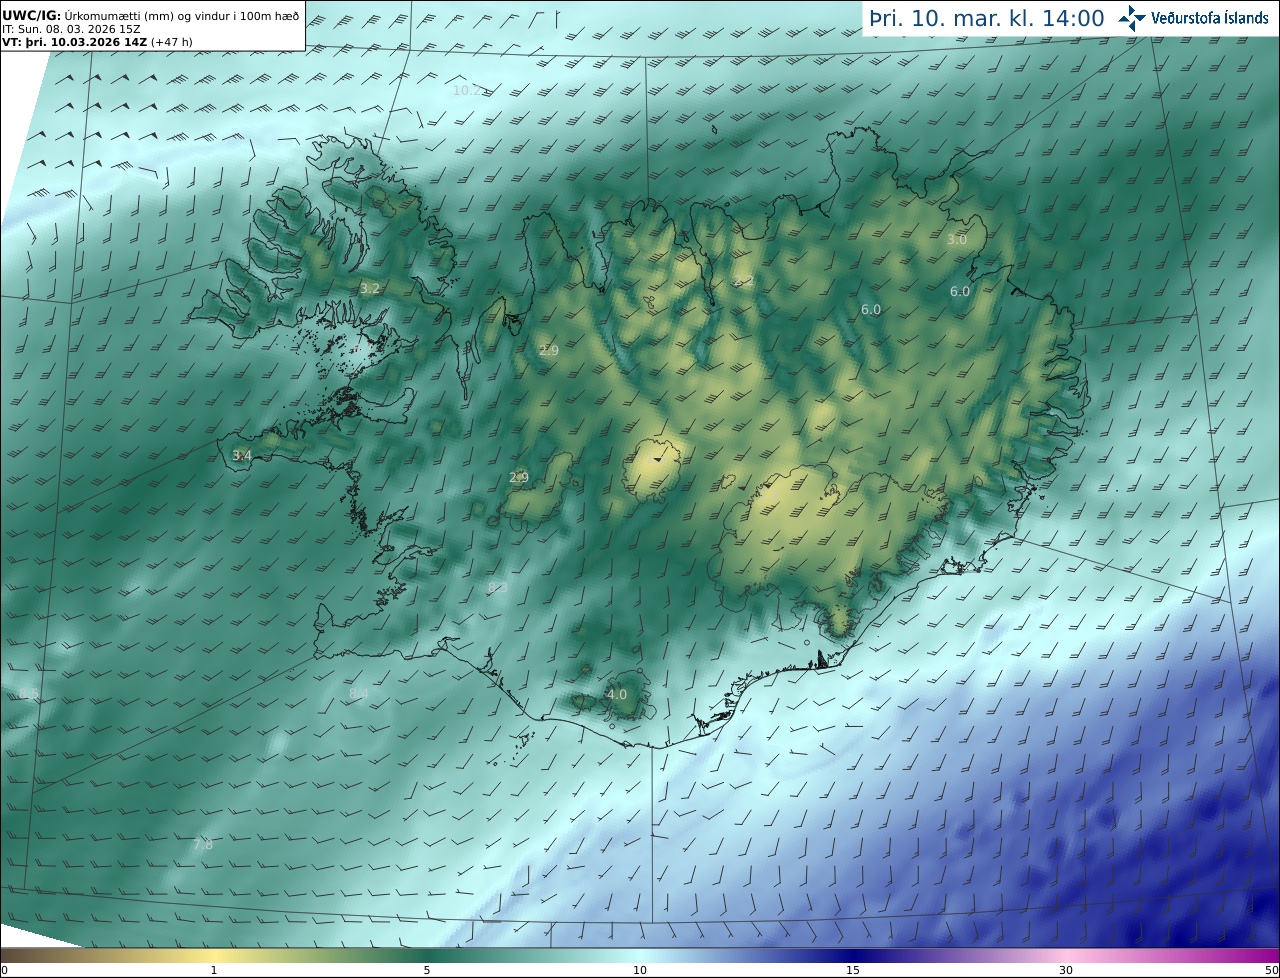This screenshot has width=1280, height=978.
Task: Click the 3.0 value label in the northeast
Action: pos(957,239)
